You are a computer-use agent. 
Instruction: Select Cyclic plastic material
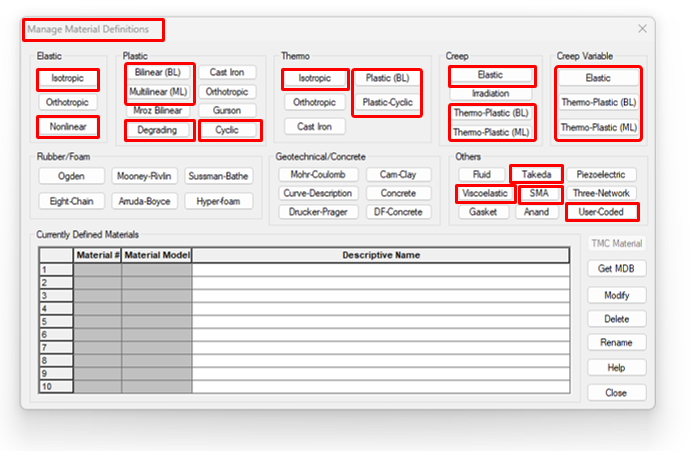(x=227, y=130)
